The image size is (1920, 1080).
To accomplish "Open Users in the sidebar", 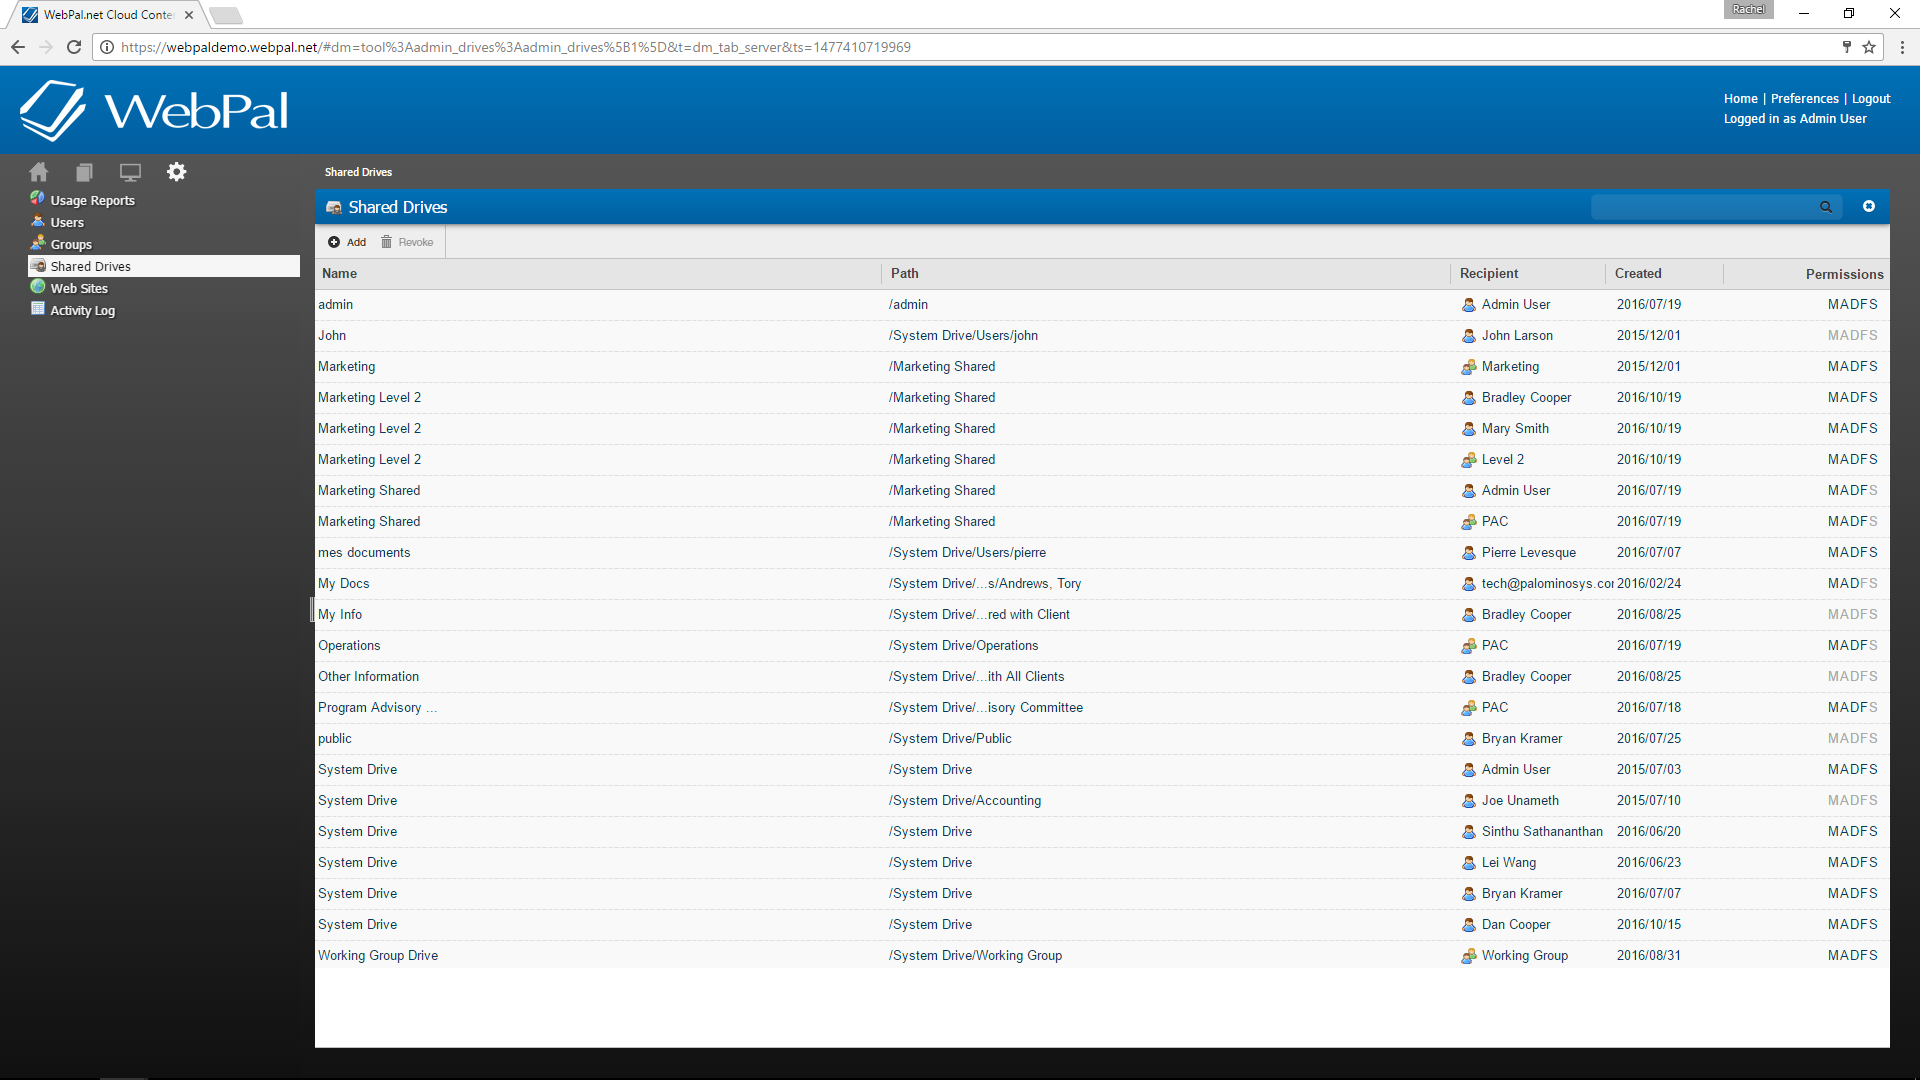I will click(x=67, y=222).
